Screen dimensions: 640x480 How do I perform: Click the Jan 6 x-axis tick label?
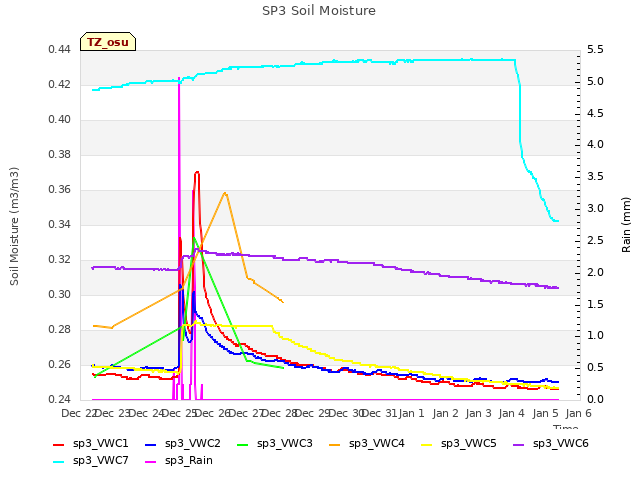579,413
